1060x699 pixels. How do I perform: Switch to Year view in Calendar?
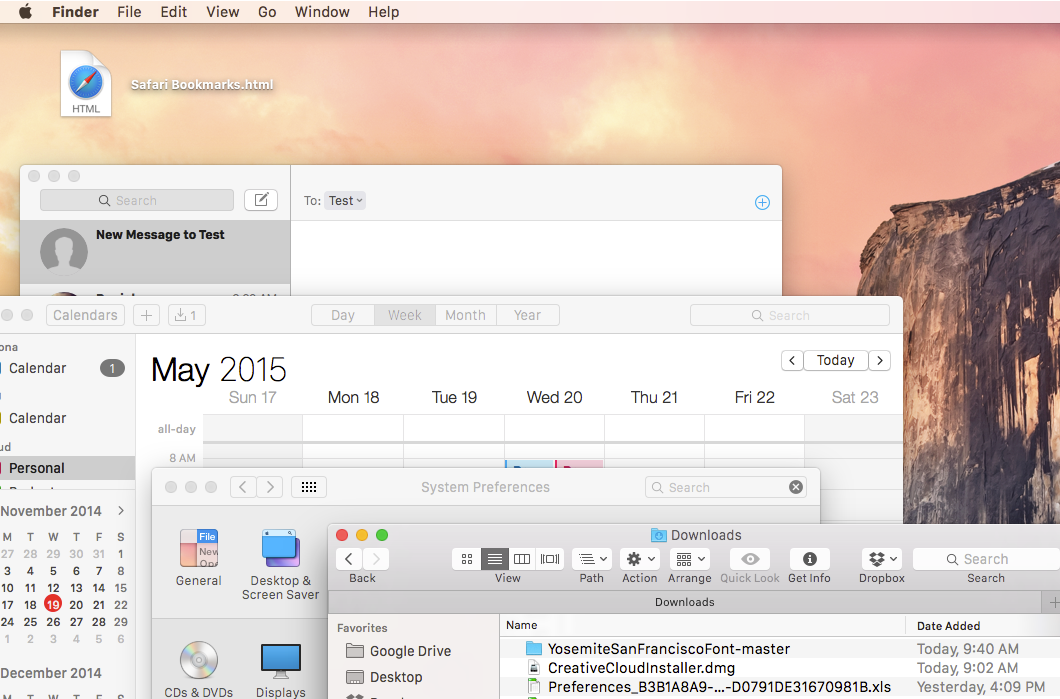[x=527, y=315]
